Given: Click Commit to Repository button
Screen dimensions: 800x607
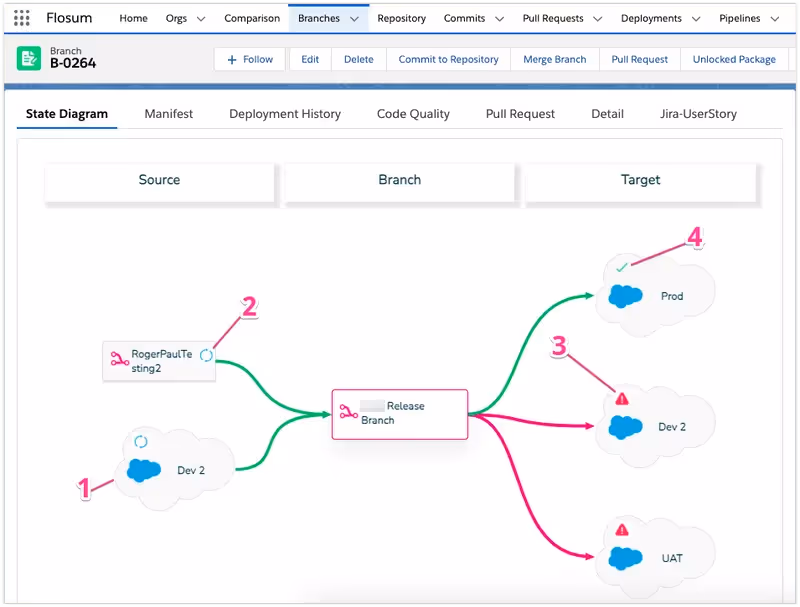Looking at the screenshot, I should (x=448, y=59).
